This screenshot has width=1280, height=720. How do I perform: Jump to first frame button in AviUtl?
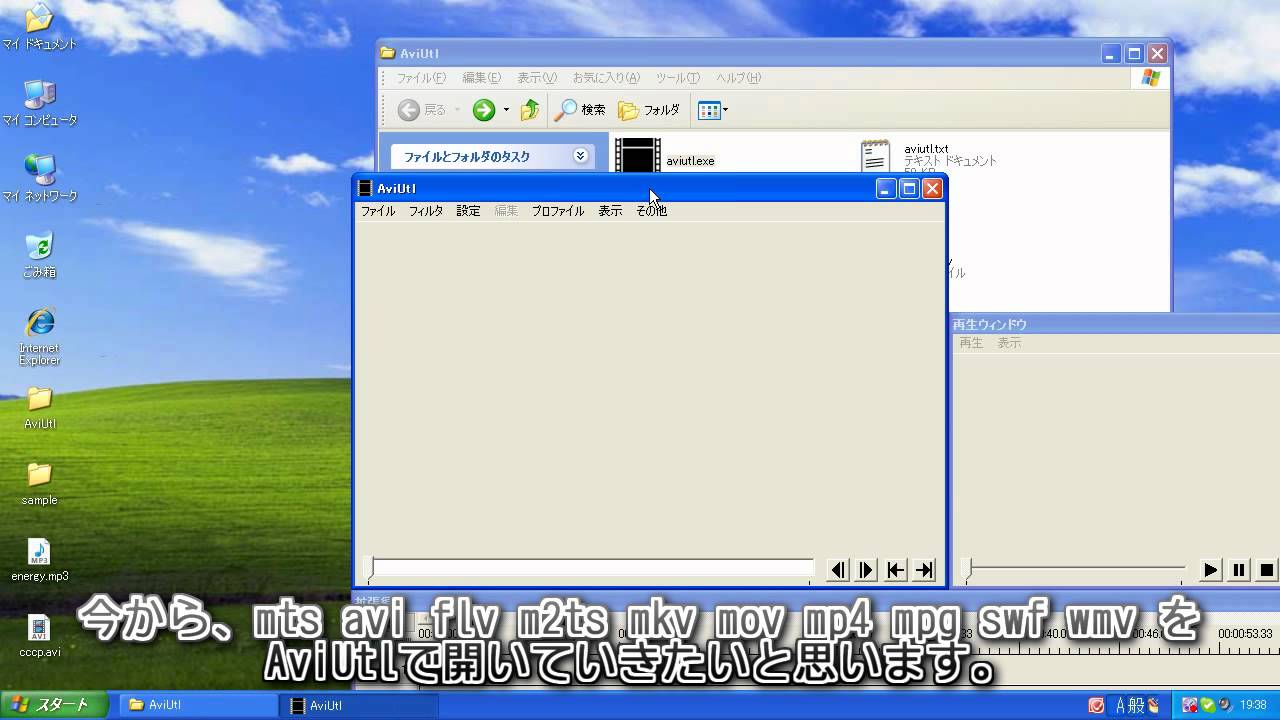click(895, 570)
